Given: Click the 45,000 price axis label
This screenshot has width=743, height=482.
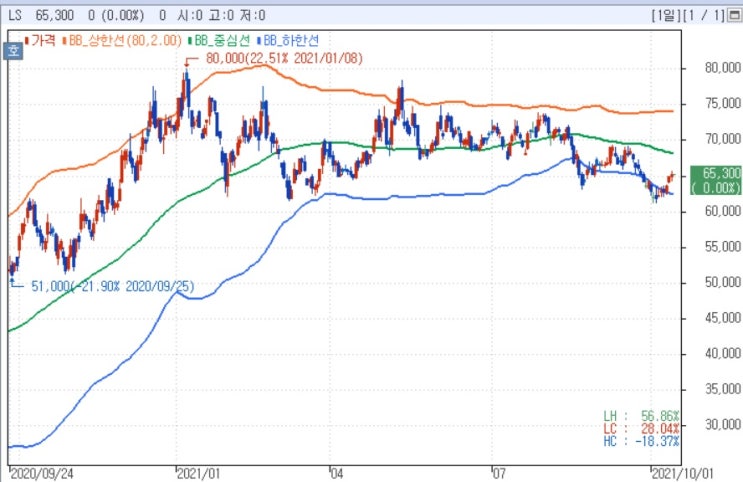Looking at the screenshot, I should (723, 318).
